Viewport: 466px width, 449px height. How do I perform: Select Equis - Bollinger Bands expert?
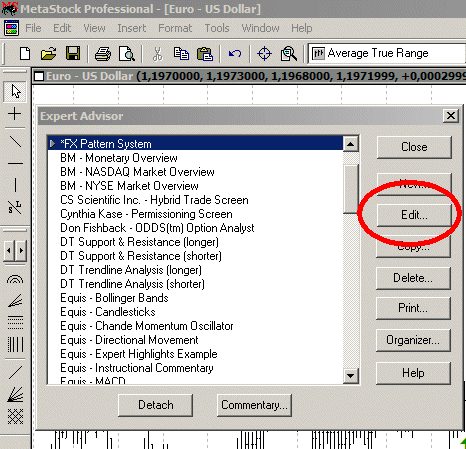195,298
